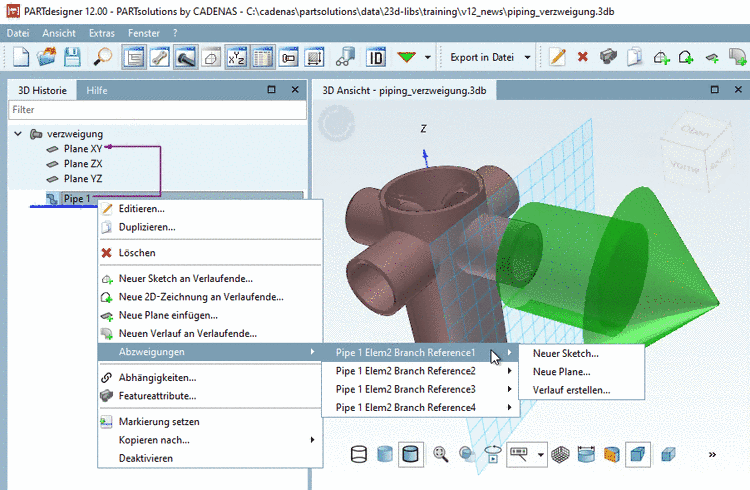
Task: Collapse the verzweigung tree node
Action: pyautogui.click(x=18, y=134)
